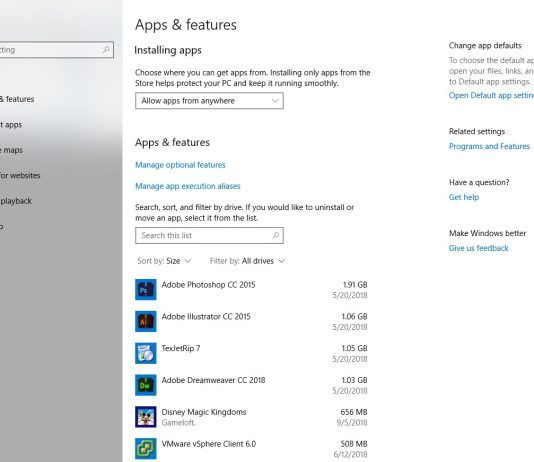The height and width of the screenshot is (462, 534).
Task: Focus the Search this list field
Action: (x=209, y=236)
